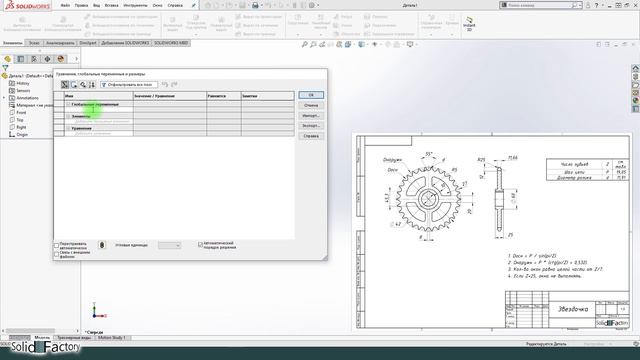Select the Front plane in tree
Image resolution: width=640 pixels, height=360 pixels.
point(18,113)
